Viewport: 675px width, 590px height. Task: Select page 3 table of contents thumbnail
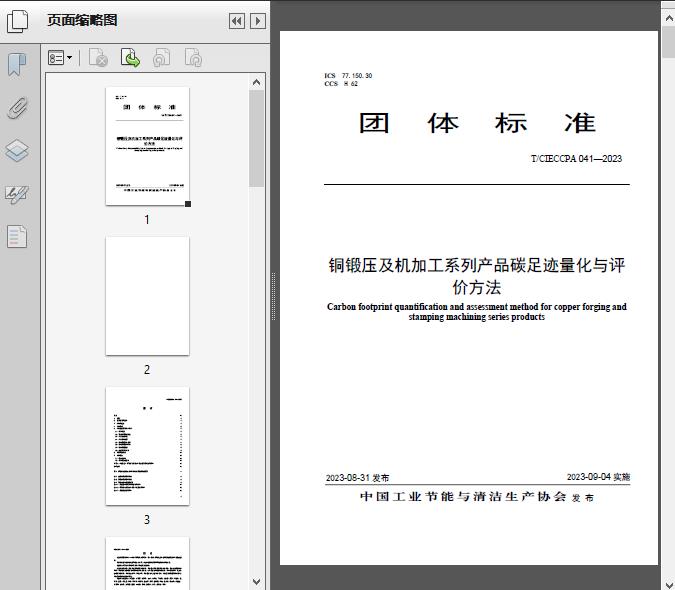(x=147, y=446)
